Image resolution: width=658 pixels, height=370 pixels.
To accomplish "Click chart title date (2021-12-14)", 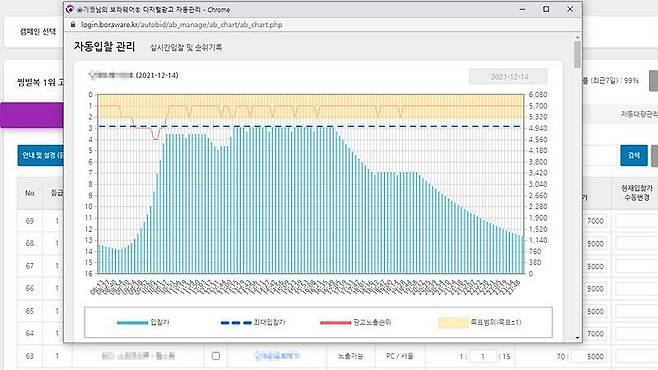I will point(157,76).
